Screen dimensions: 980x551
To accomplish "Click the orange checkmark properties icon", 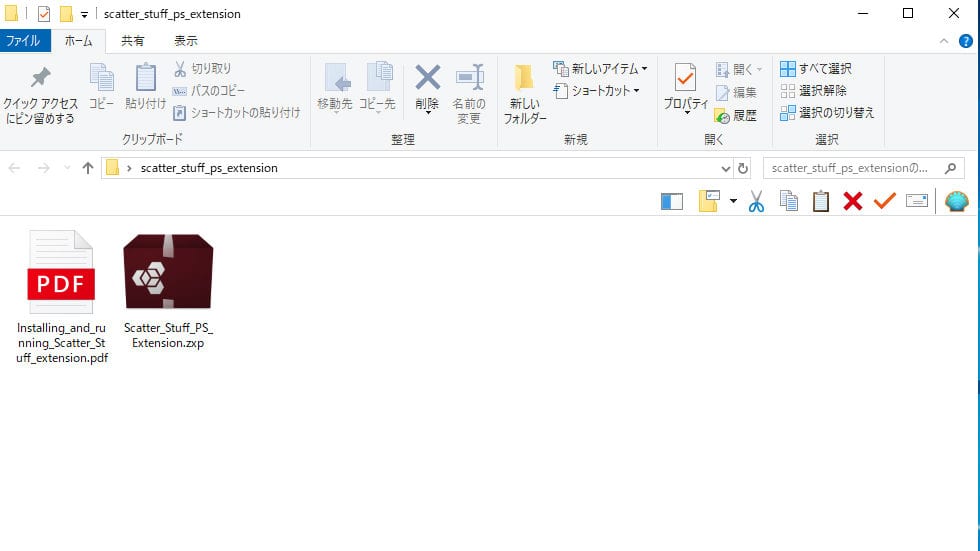I will pos(884,201).
